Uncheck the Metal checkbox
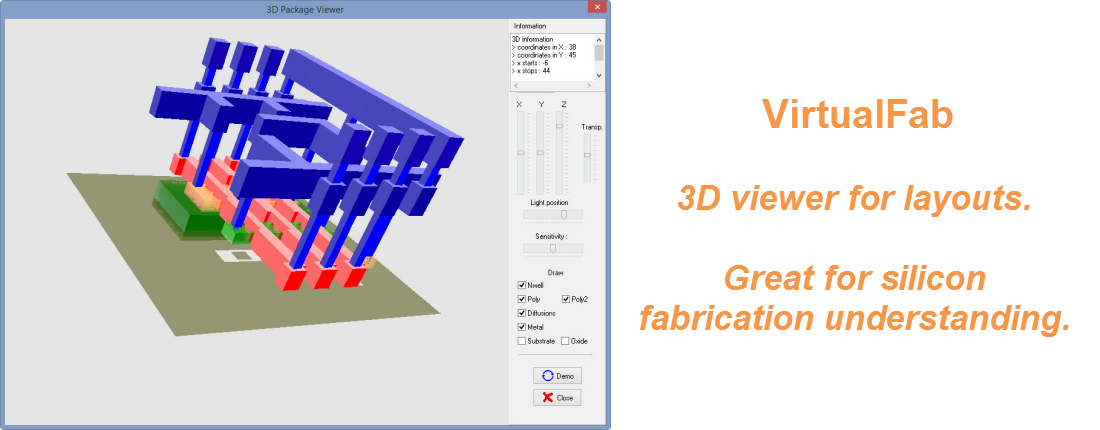Image resolution: width=1100 pixels, height=430 pixels. tap(522, 327)
